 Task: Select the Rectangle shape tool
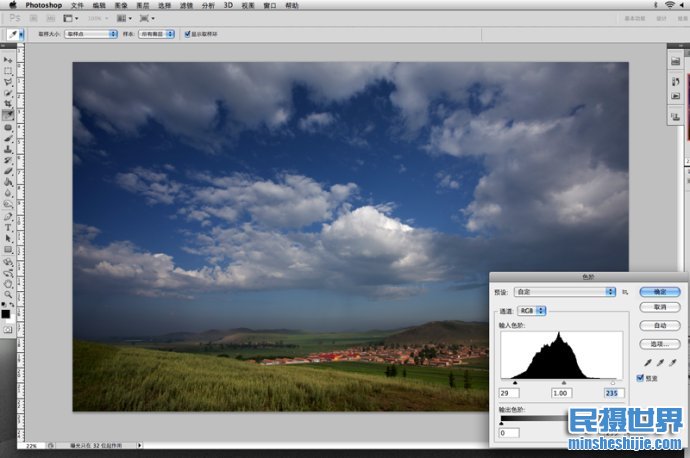8,249
